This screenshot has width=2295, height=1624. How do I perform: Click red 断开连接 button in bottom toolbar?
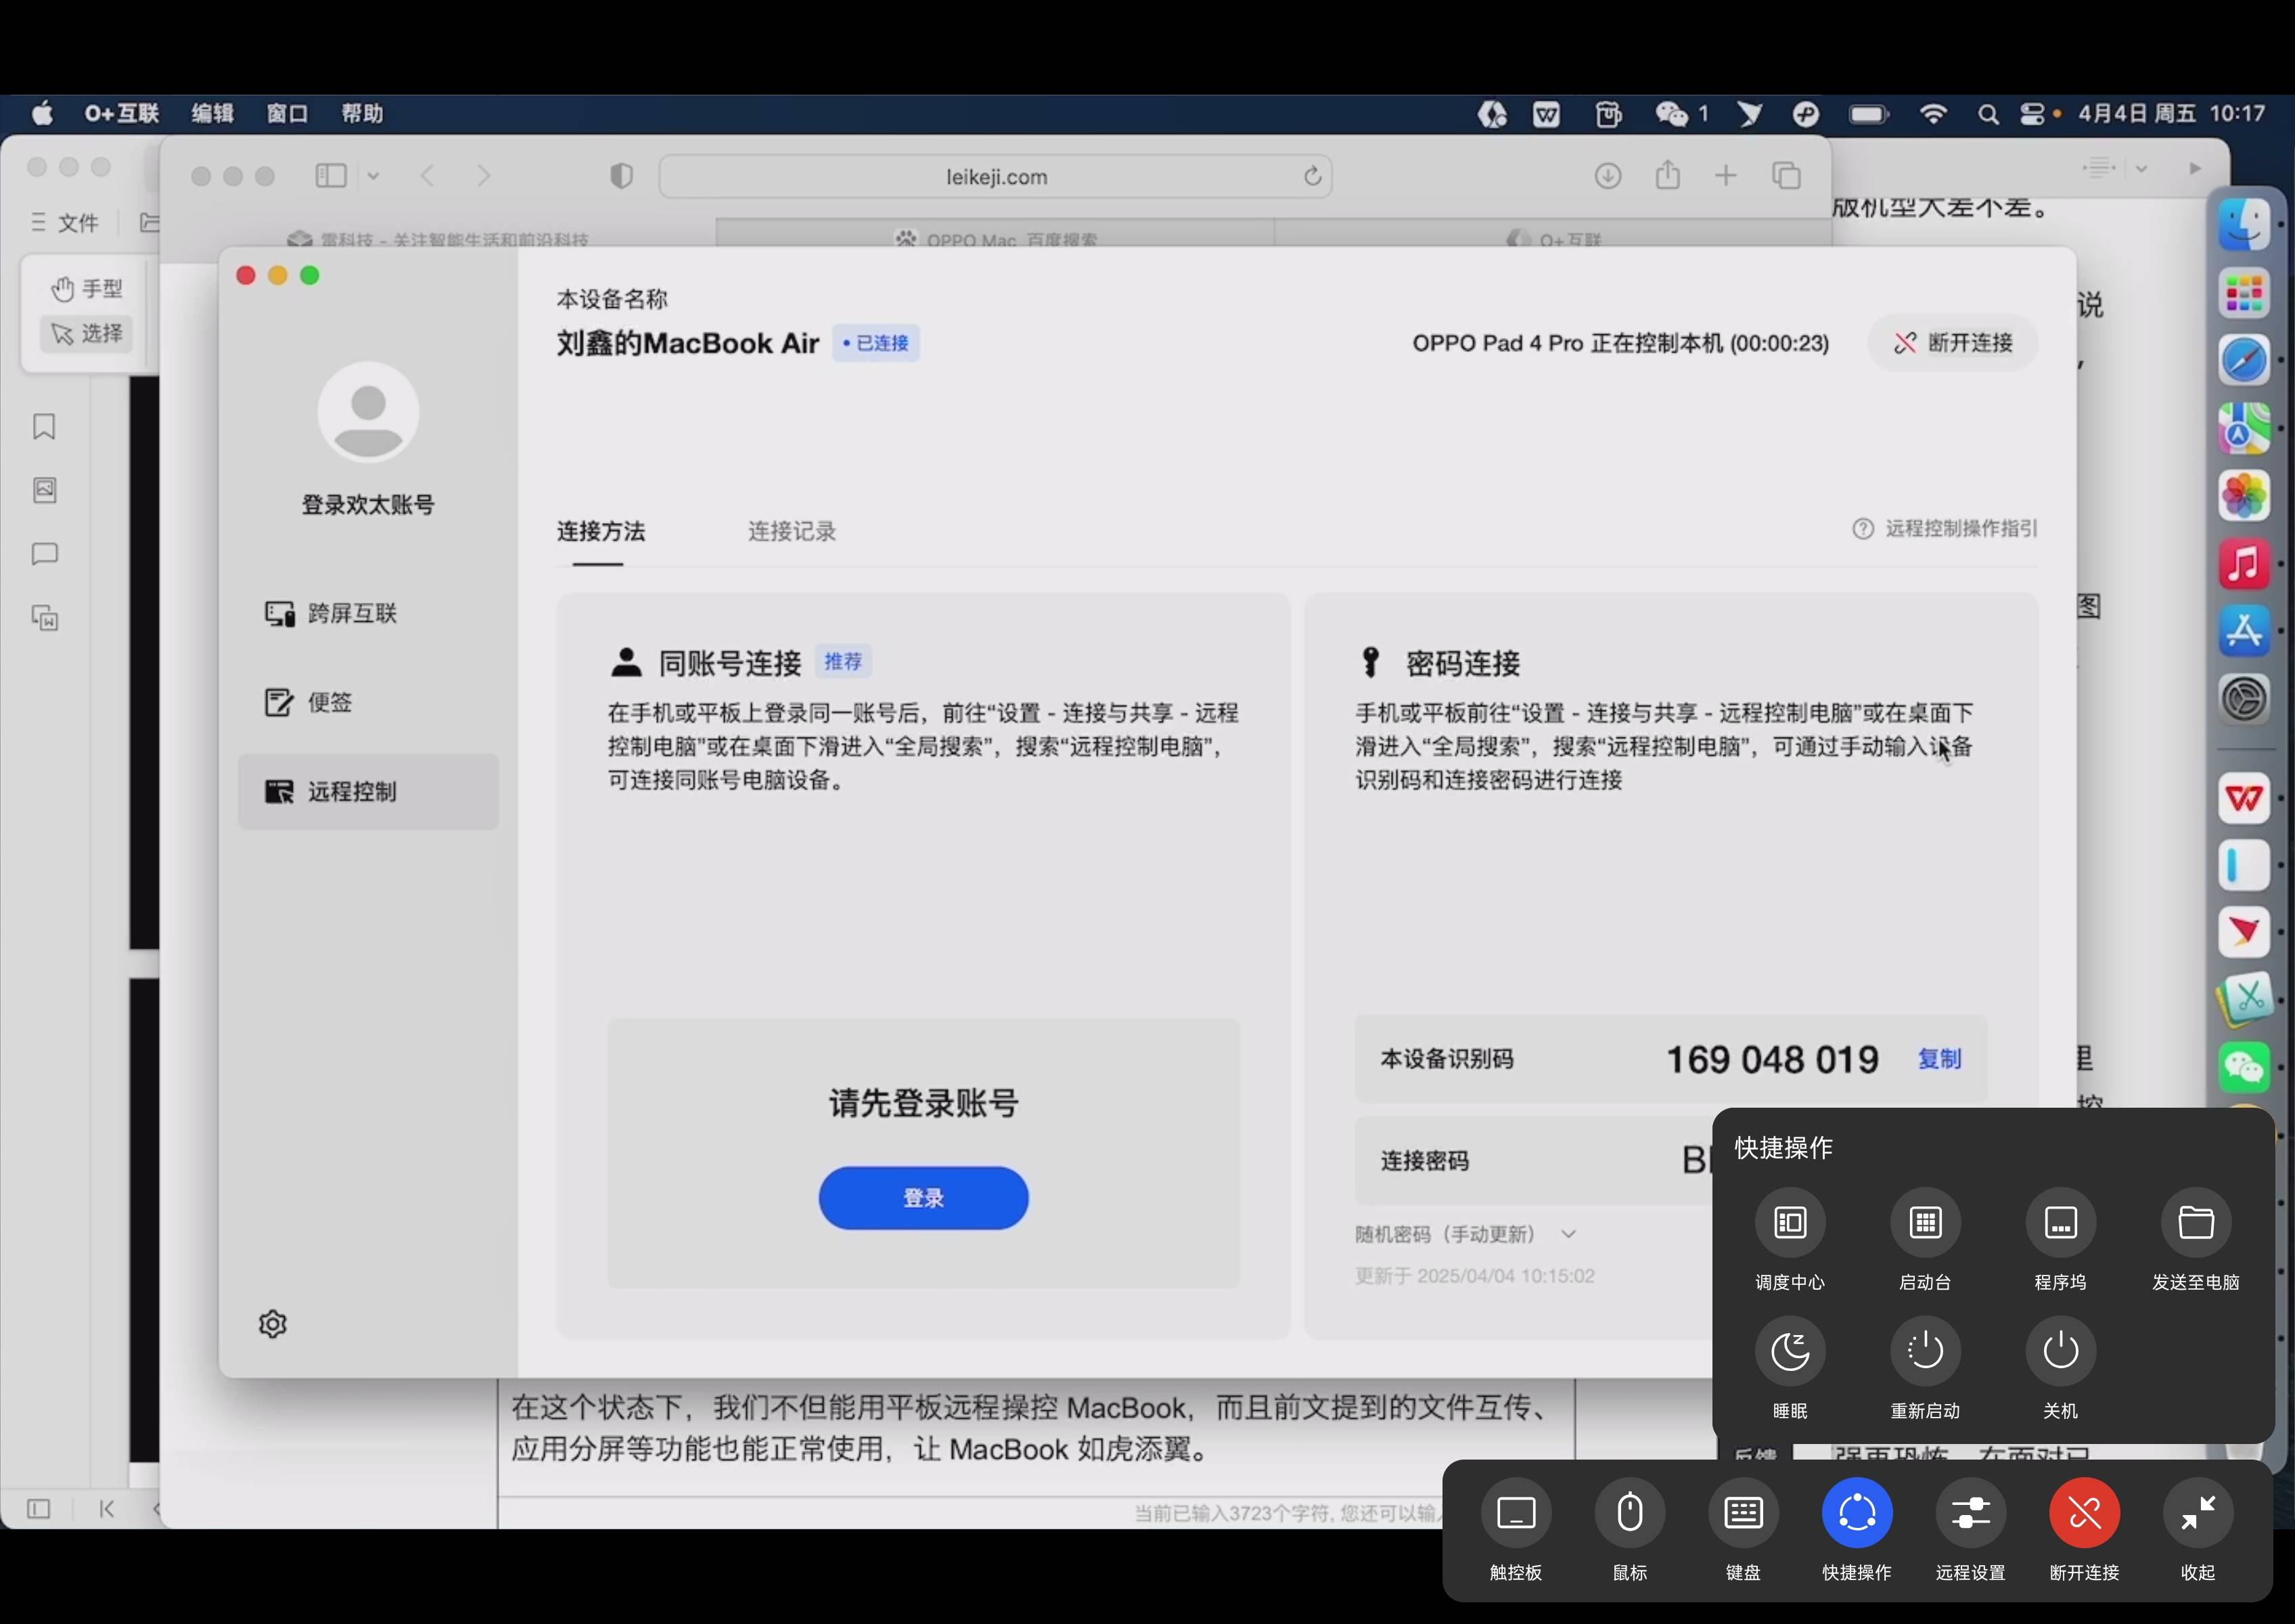2084,1512
